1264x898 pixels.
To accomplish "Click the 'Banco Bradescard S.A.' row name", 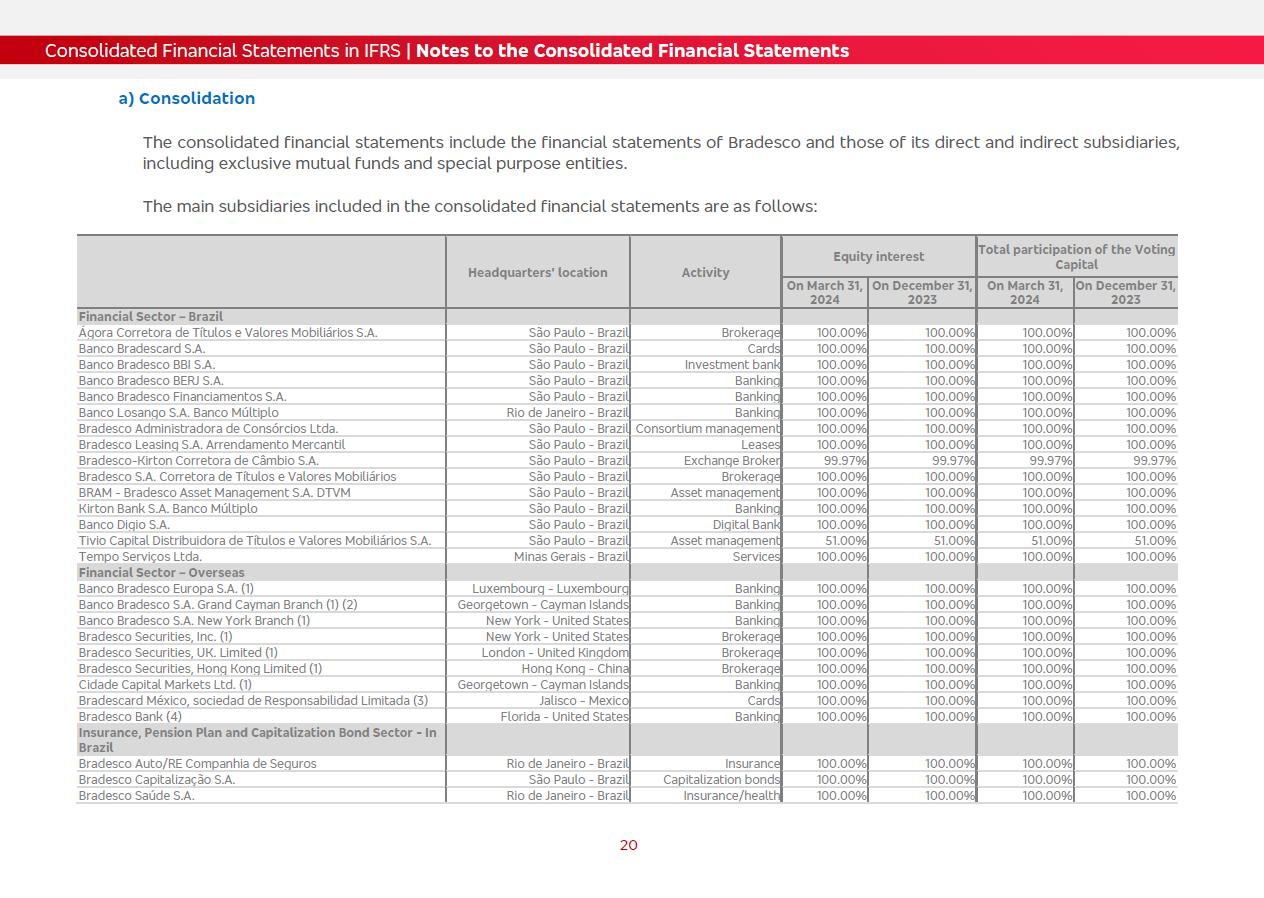I will [141, 349].
